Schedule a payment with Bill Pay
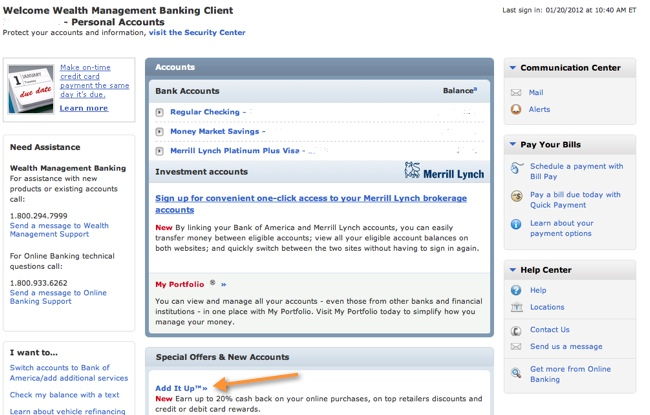Viewport: 650px width, 415px height. coord(577,171)
